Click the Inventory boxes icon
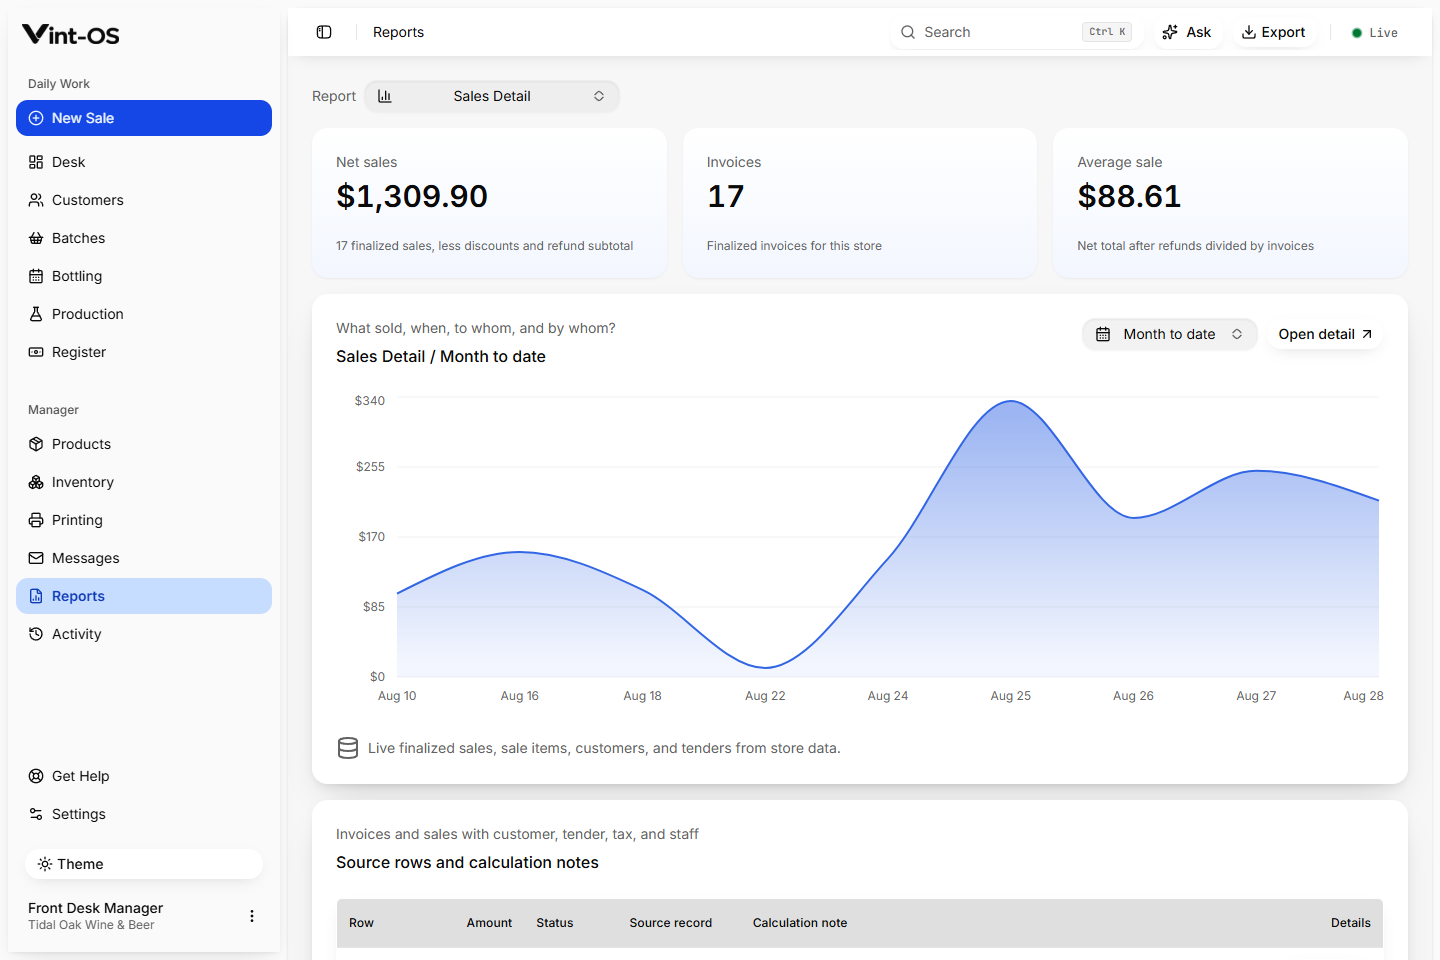Viewport: 1440px width, 960px height. (x=36, y=482)
